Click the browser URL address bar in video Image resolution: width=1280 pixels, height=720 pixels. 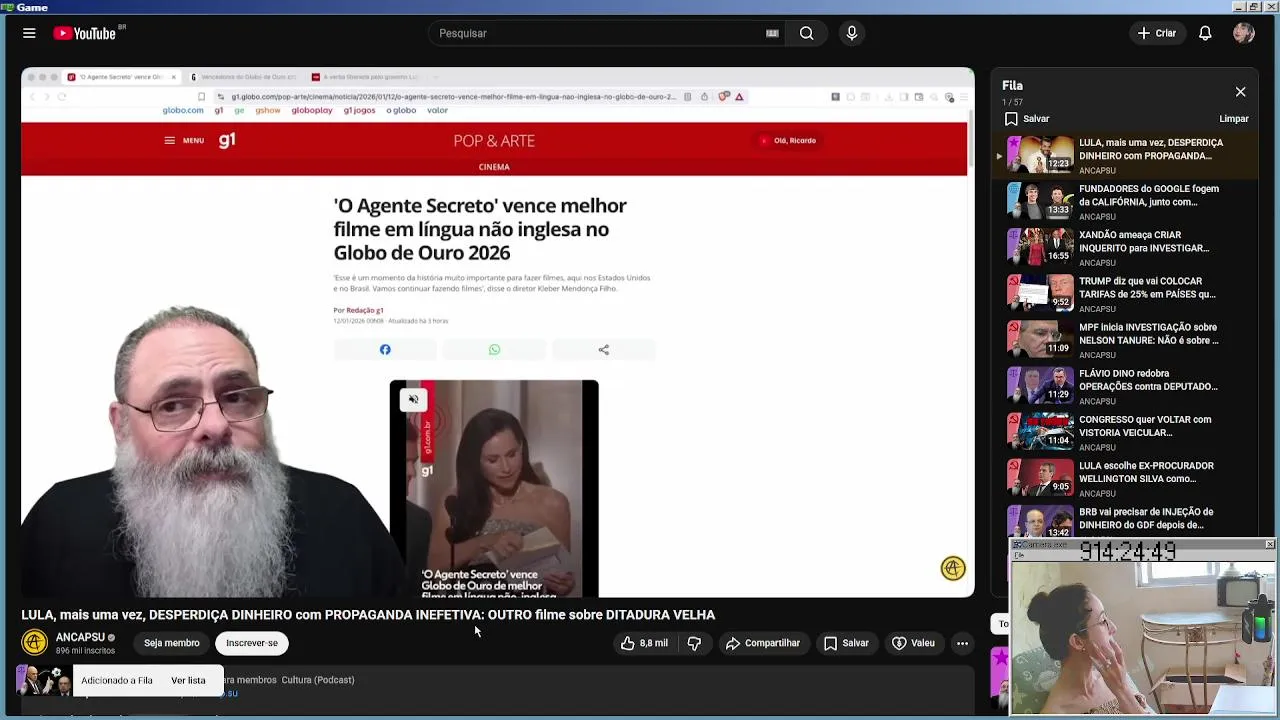pos(452,97)
